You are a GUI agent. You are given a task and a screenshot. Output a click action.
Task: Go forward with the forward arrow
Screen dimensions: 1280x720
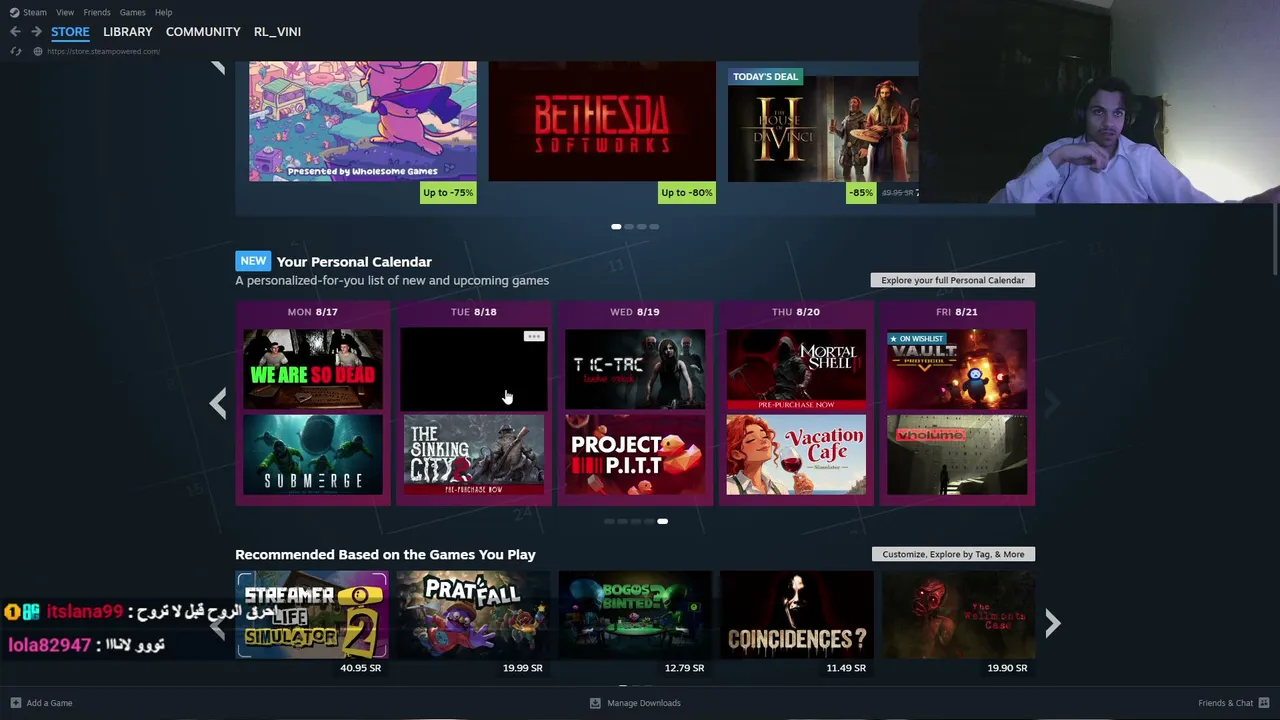[x=36, y=32]
